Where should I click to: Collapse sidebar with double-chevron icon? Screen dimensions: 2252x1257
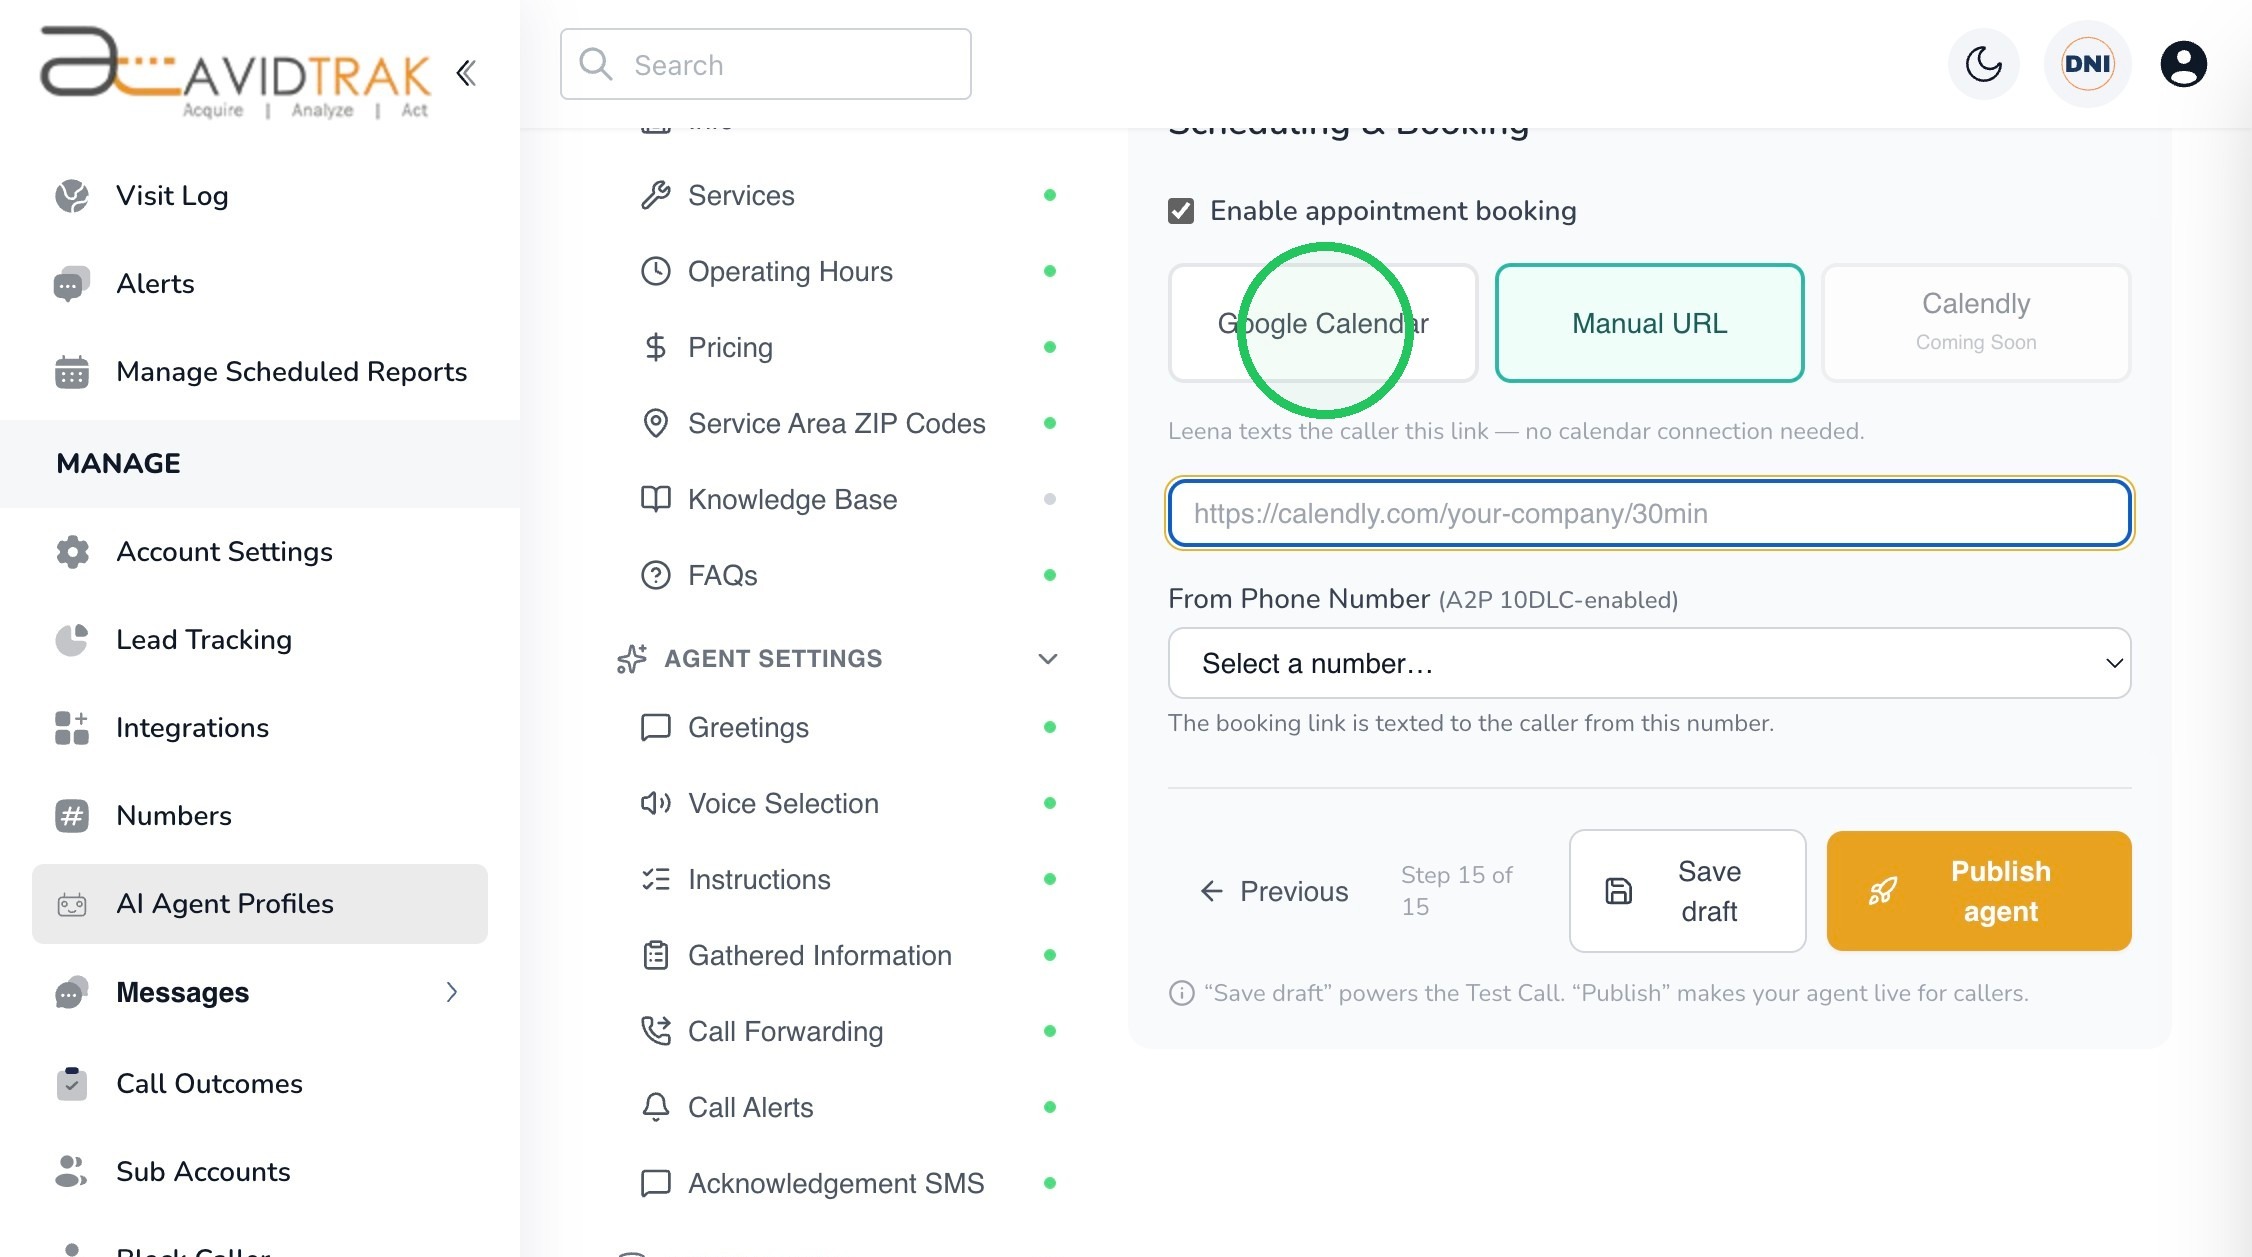click(x=466, y=73)
